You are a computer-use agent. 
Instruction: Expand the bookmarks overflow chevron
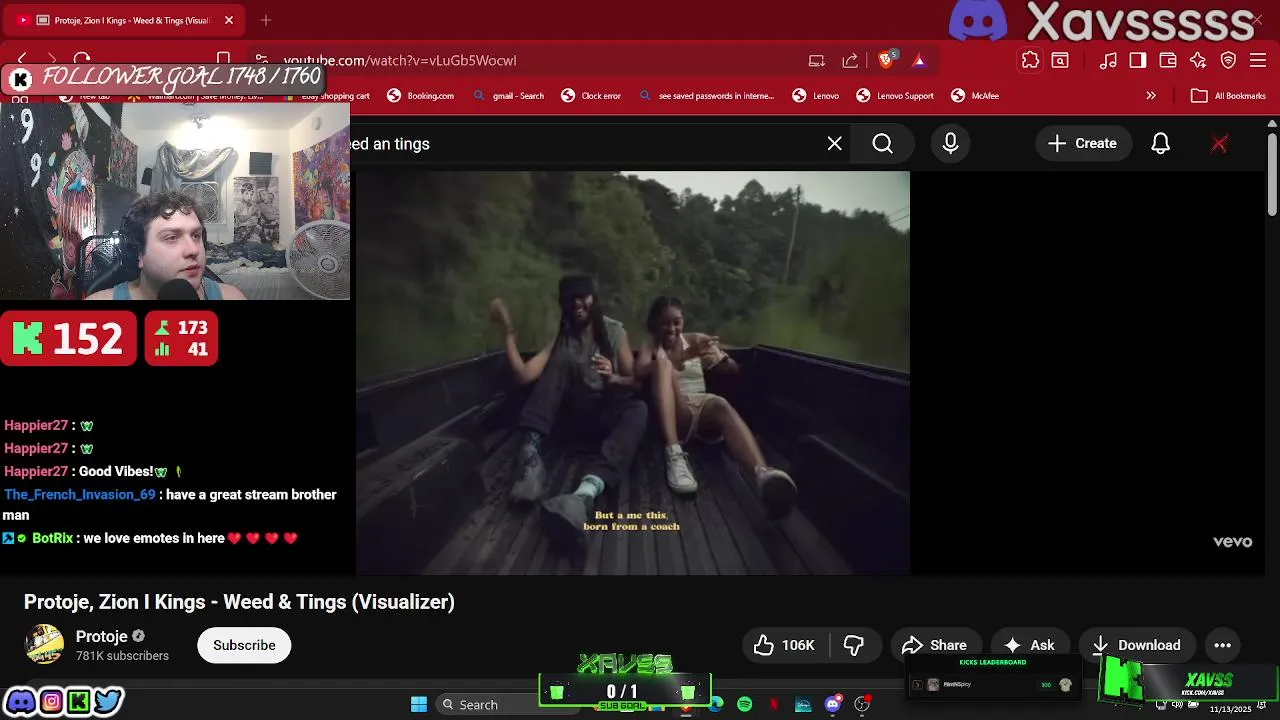[x=1151, y=96]
